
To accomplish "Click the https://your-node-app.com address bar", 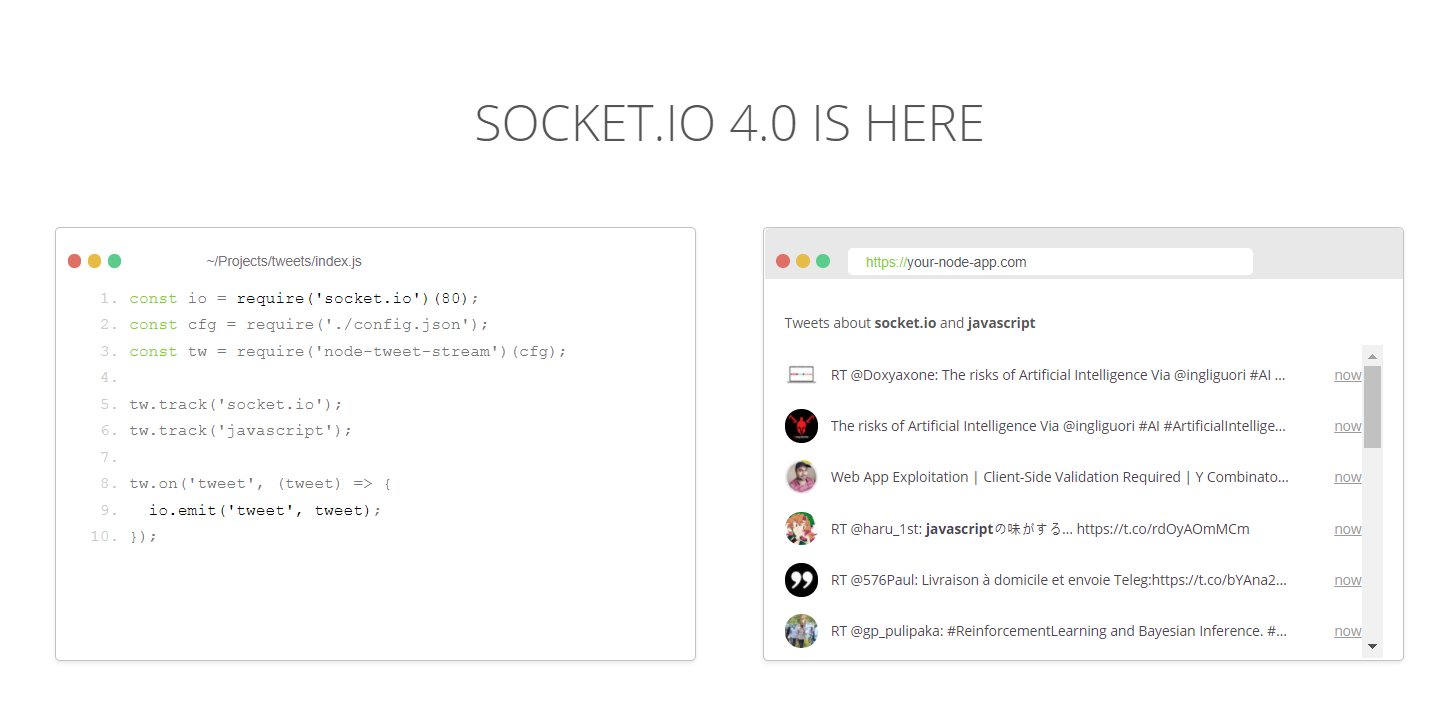I will [x=1050, y=262].
